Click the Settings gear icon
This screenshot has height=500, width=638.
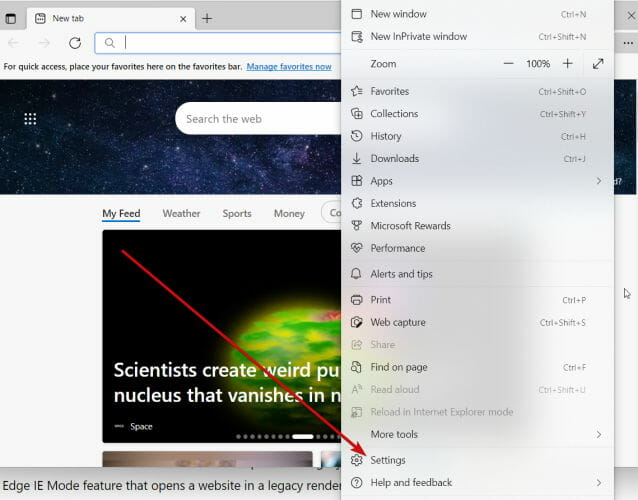356,460
